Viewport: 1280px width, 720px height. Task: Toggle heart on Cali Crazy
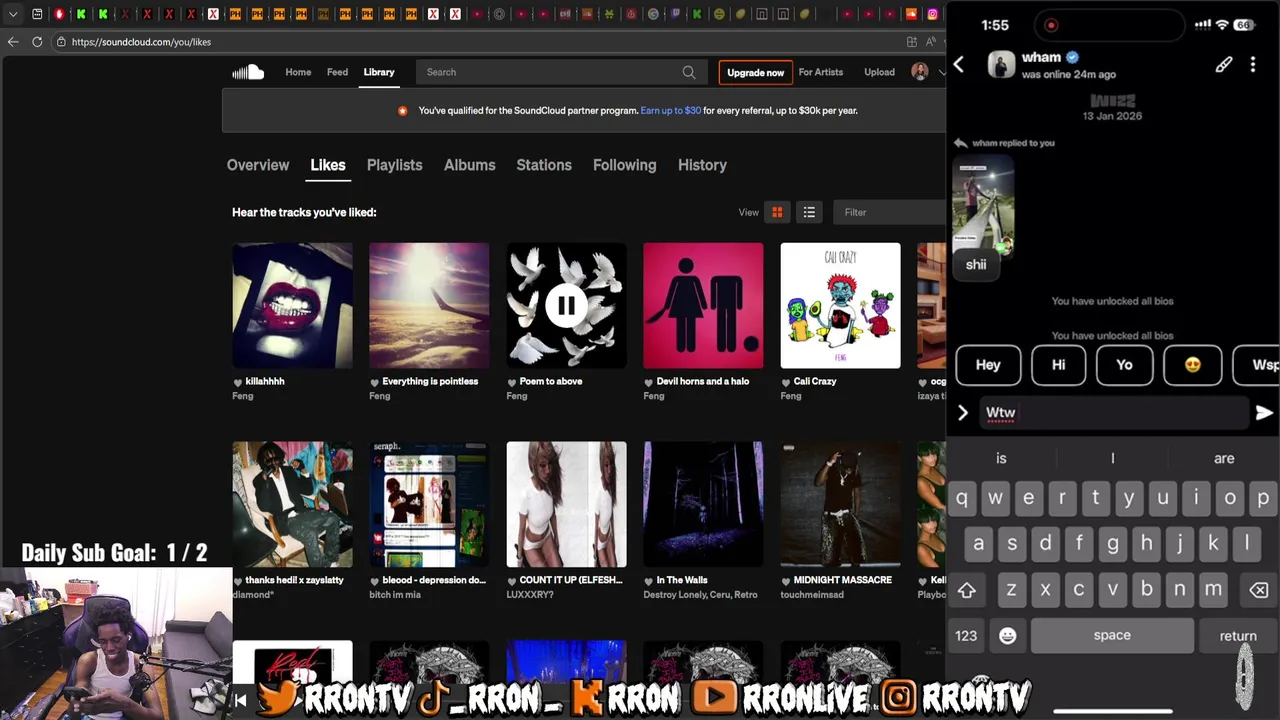786,382
